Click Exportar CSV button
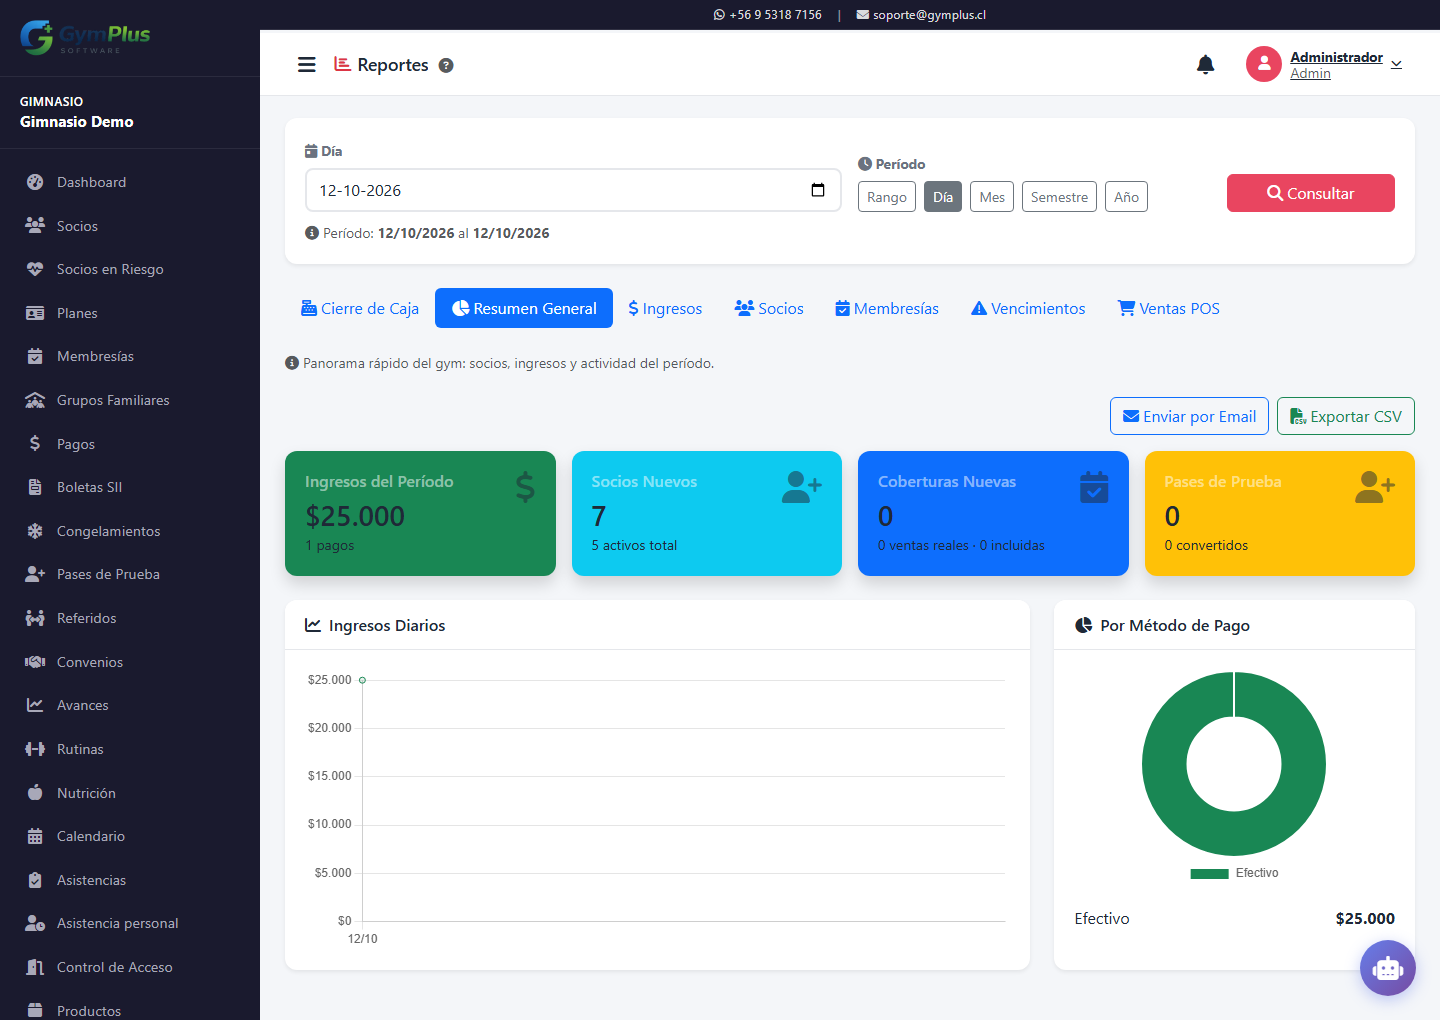The image size is (1440, 1020). coord(1346,416)
